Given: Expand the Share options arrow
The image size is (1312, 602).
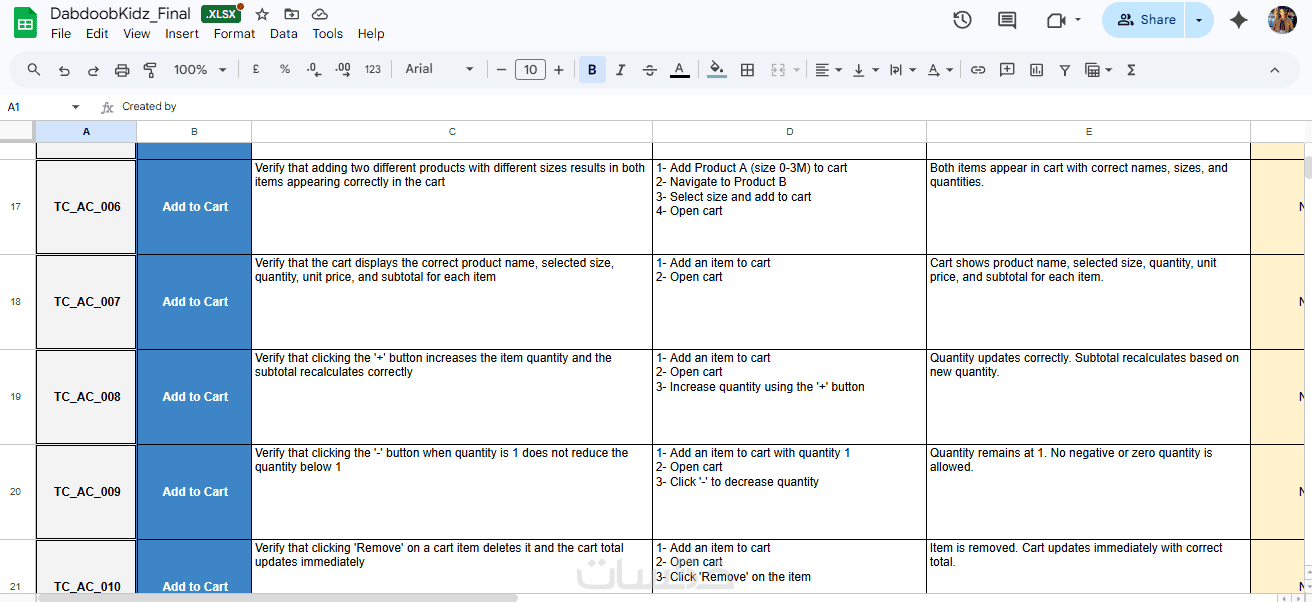Looking at the screenshot, I should coord(1199,20).
